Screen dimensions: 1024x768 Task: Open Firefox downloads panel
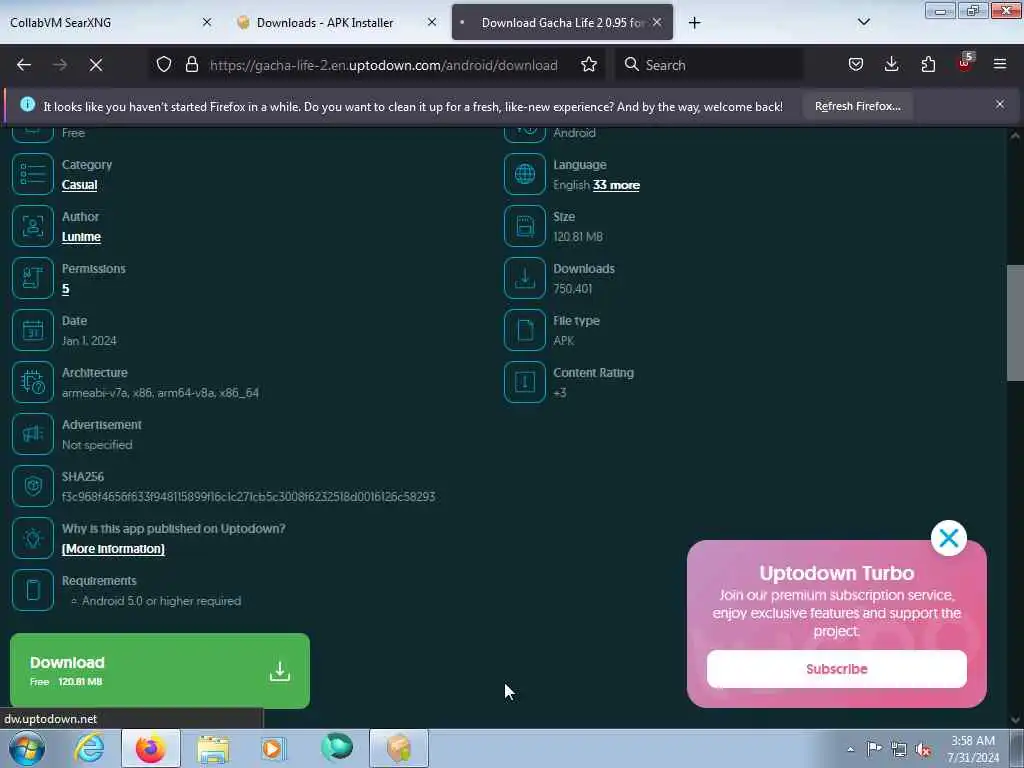tap(891, 65)
